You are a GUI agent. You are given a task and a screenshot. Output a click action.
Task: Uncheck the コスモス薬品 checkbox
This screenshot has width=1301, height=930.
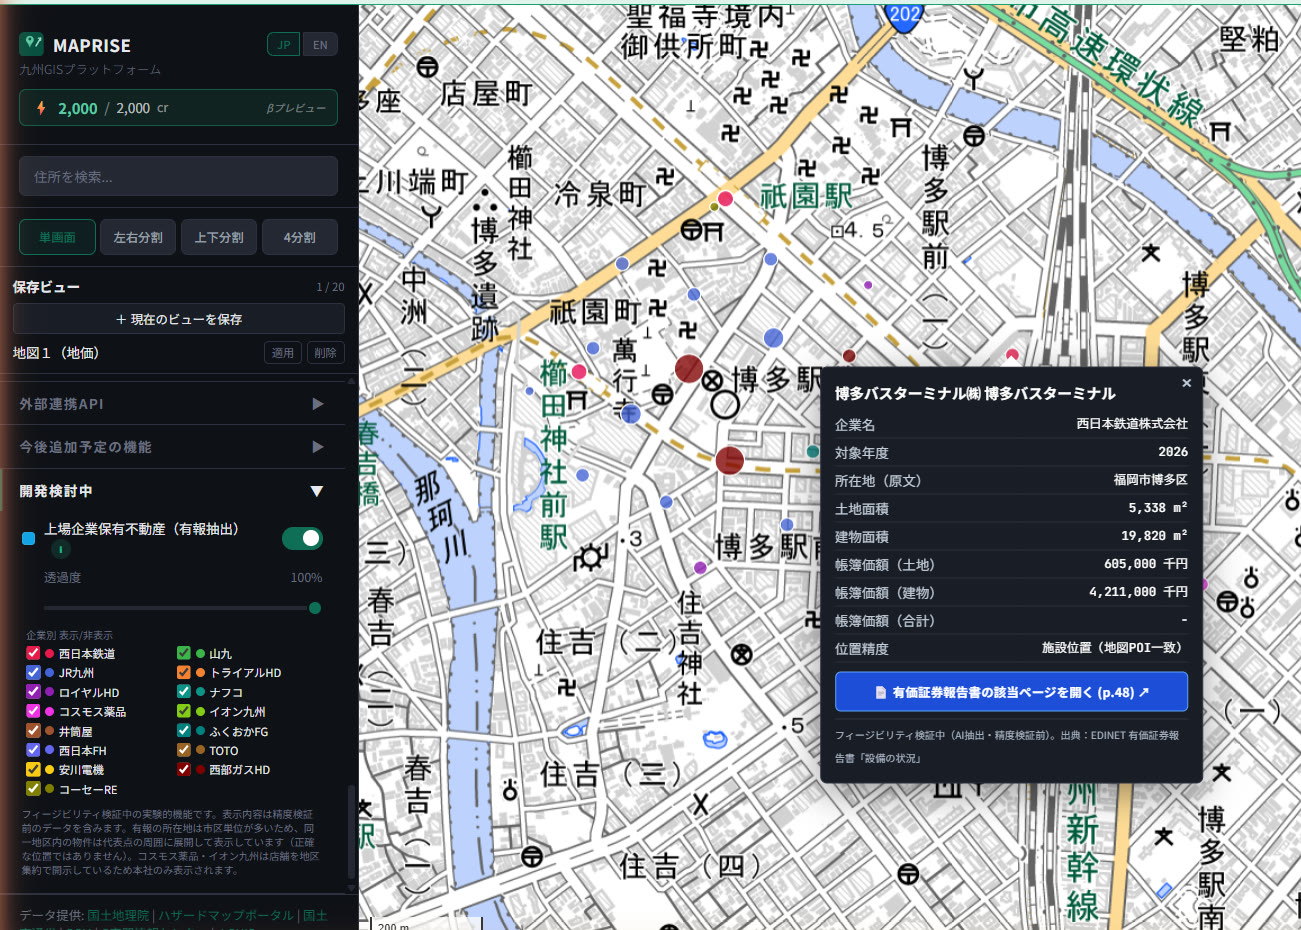tap(33, 711)
